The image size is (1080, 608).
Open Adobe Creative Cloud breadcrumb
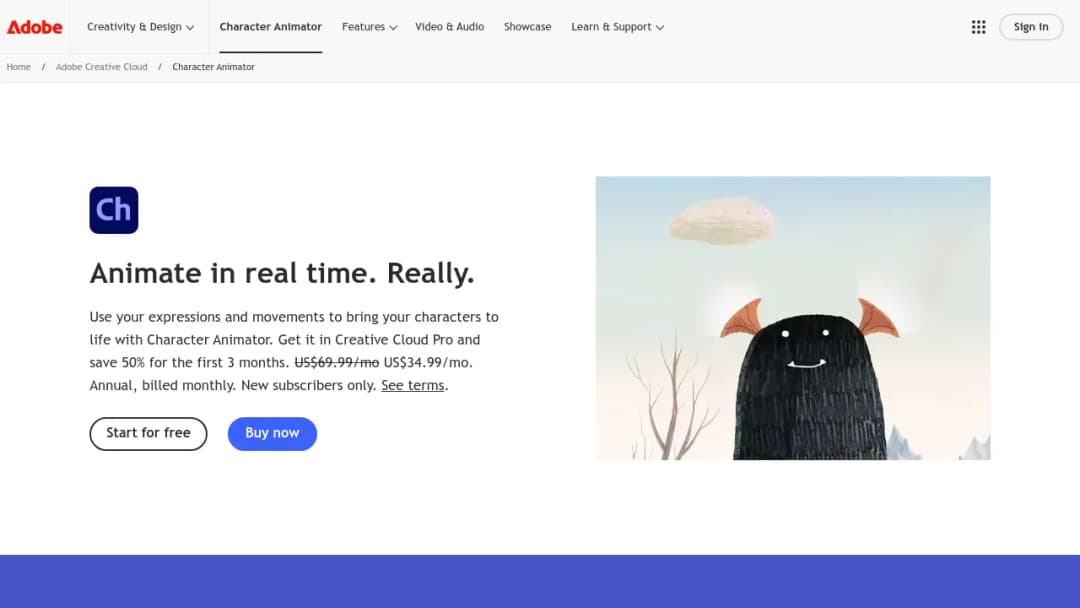tap(101, 67)
